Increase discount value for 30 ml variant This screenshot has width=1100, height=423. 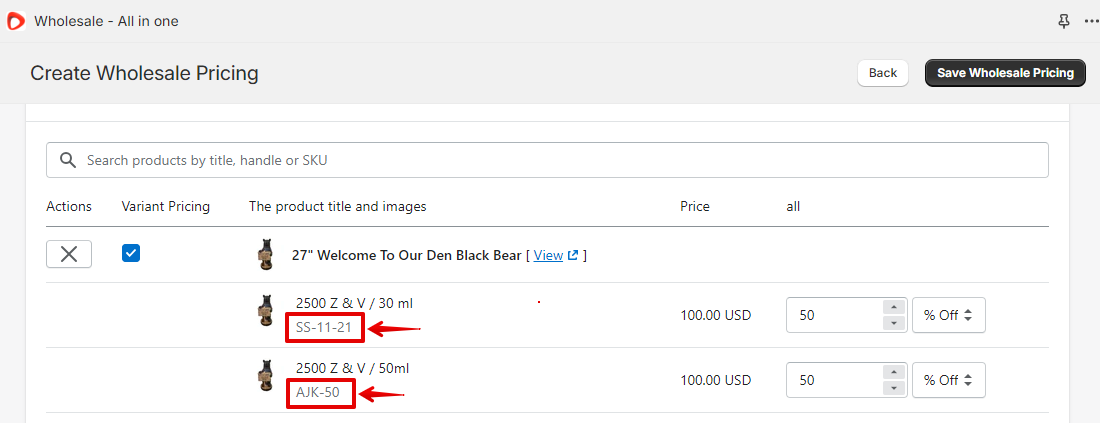click(x=893, y=307)
